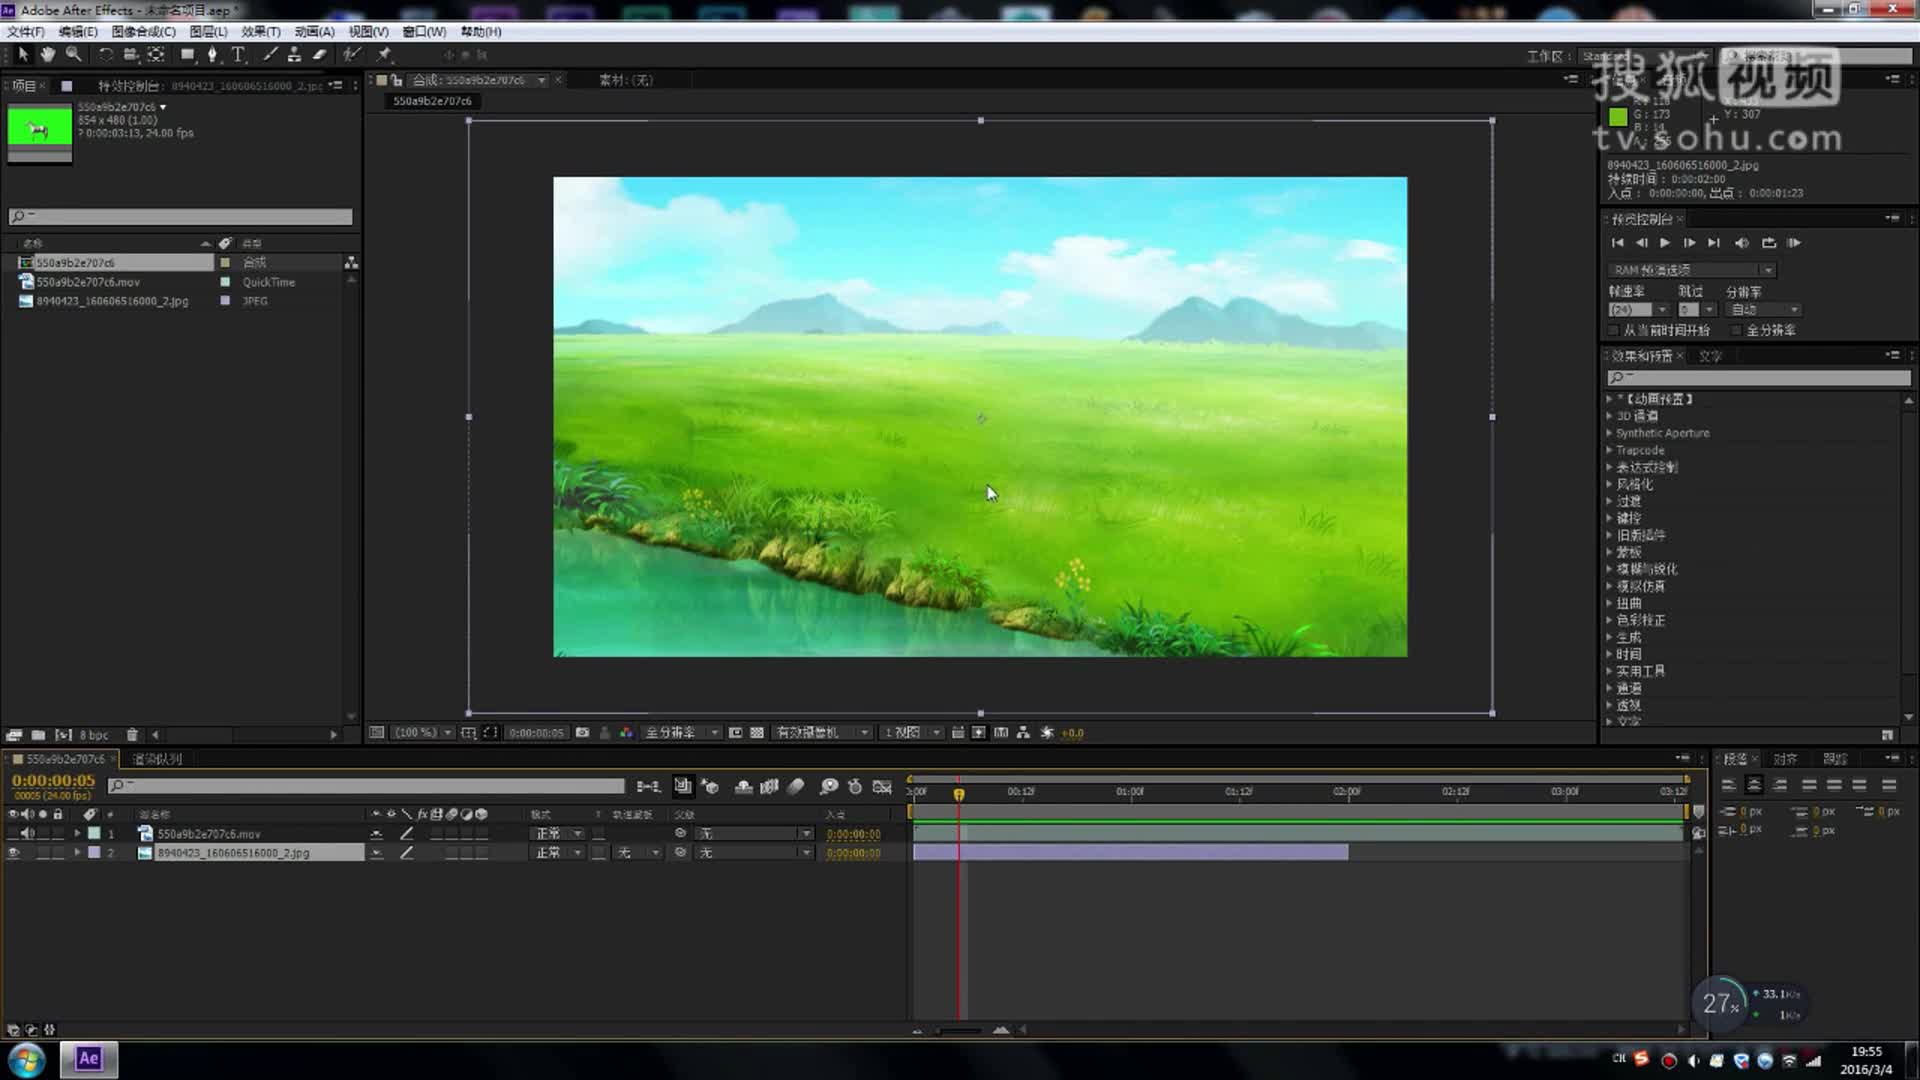Toggle loop option in Preview panel
This screenshot has height=1080, width=1920.
(x=1768, y=243)
